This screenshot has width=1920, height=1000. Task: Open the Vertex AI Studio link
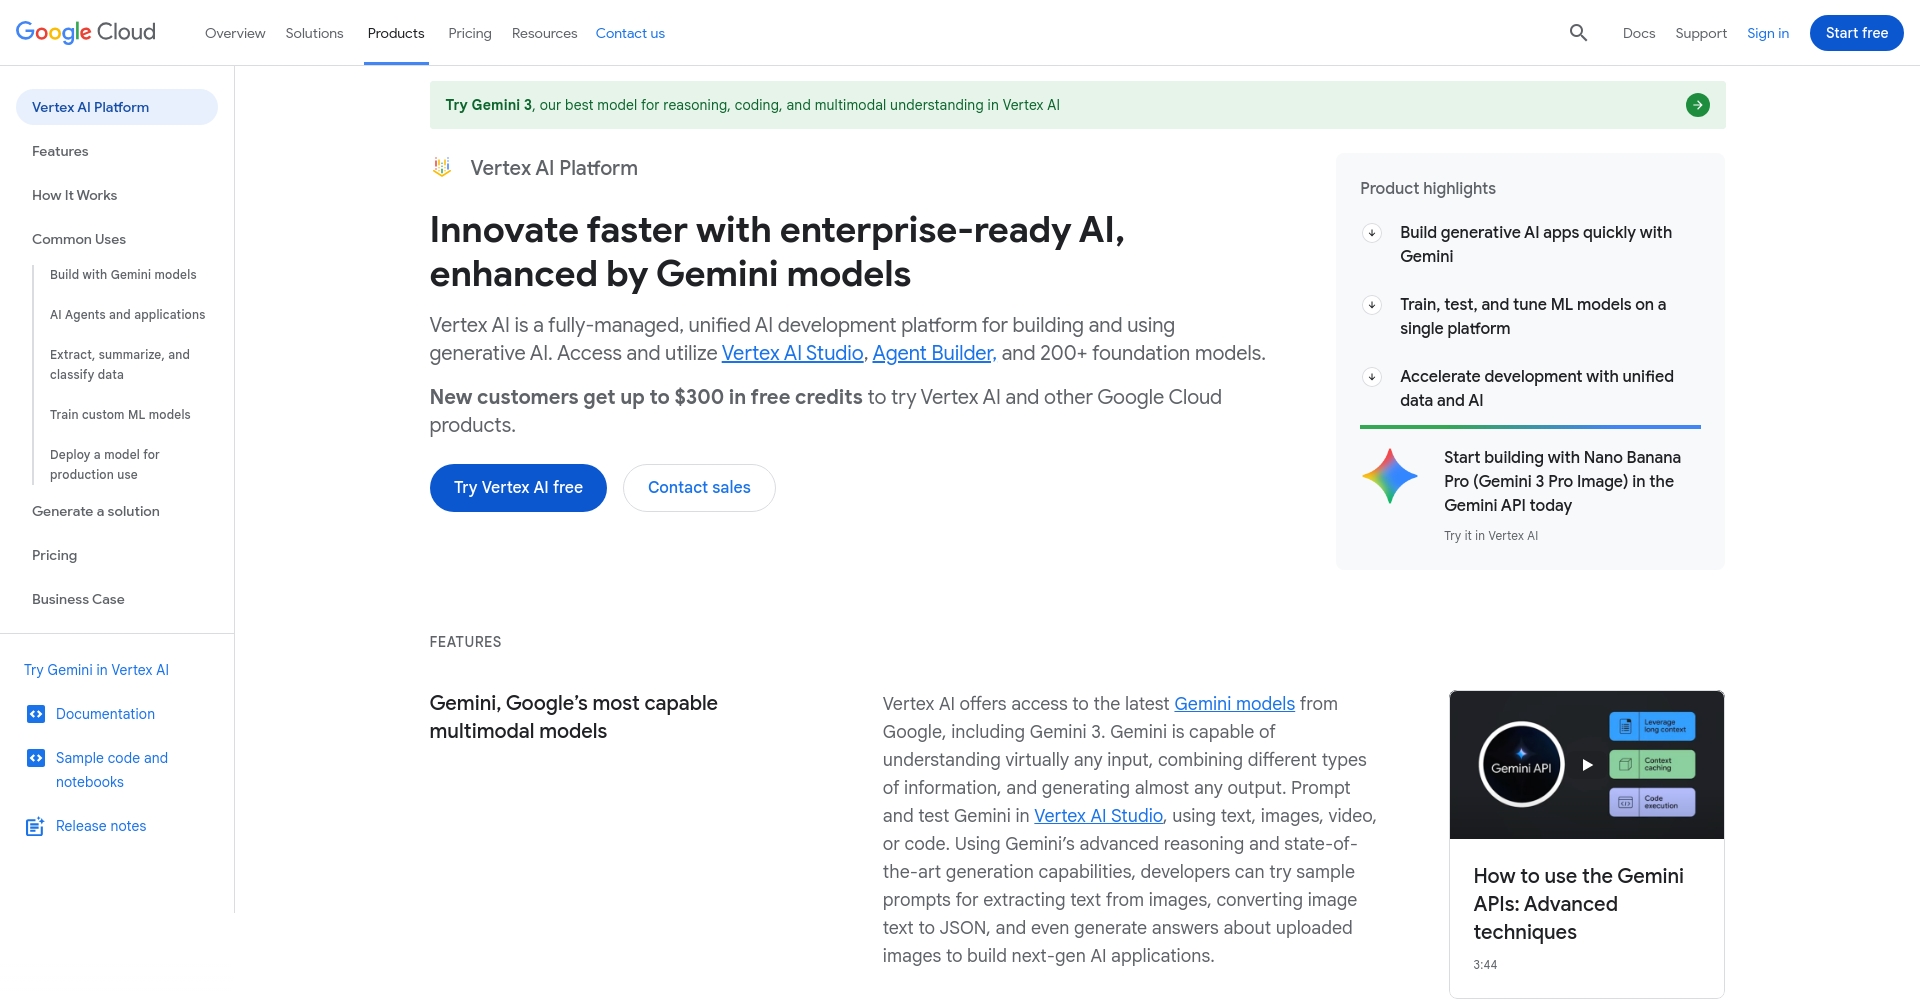[792, 353]
